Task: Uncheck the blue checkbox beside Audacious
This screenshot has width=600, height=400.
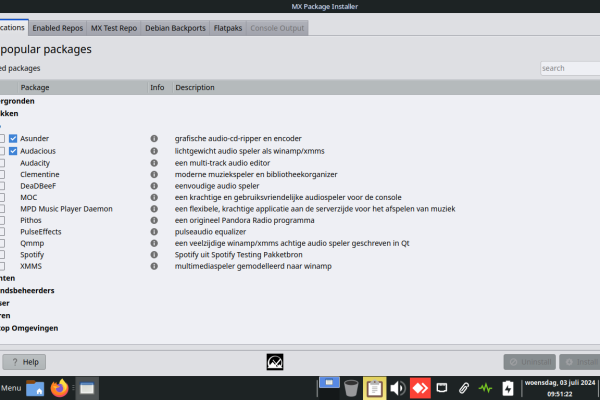Action: (x=14, y=150)
